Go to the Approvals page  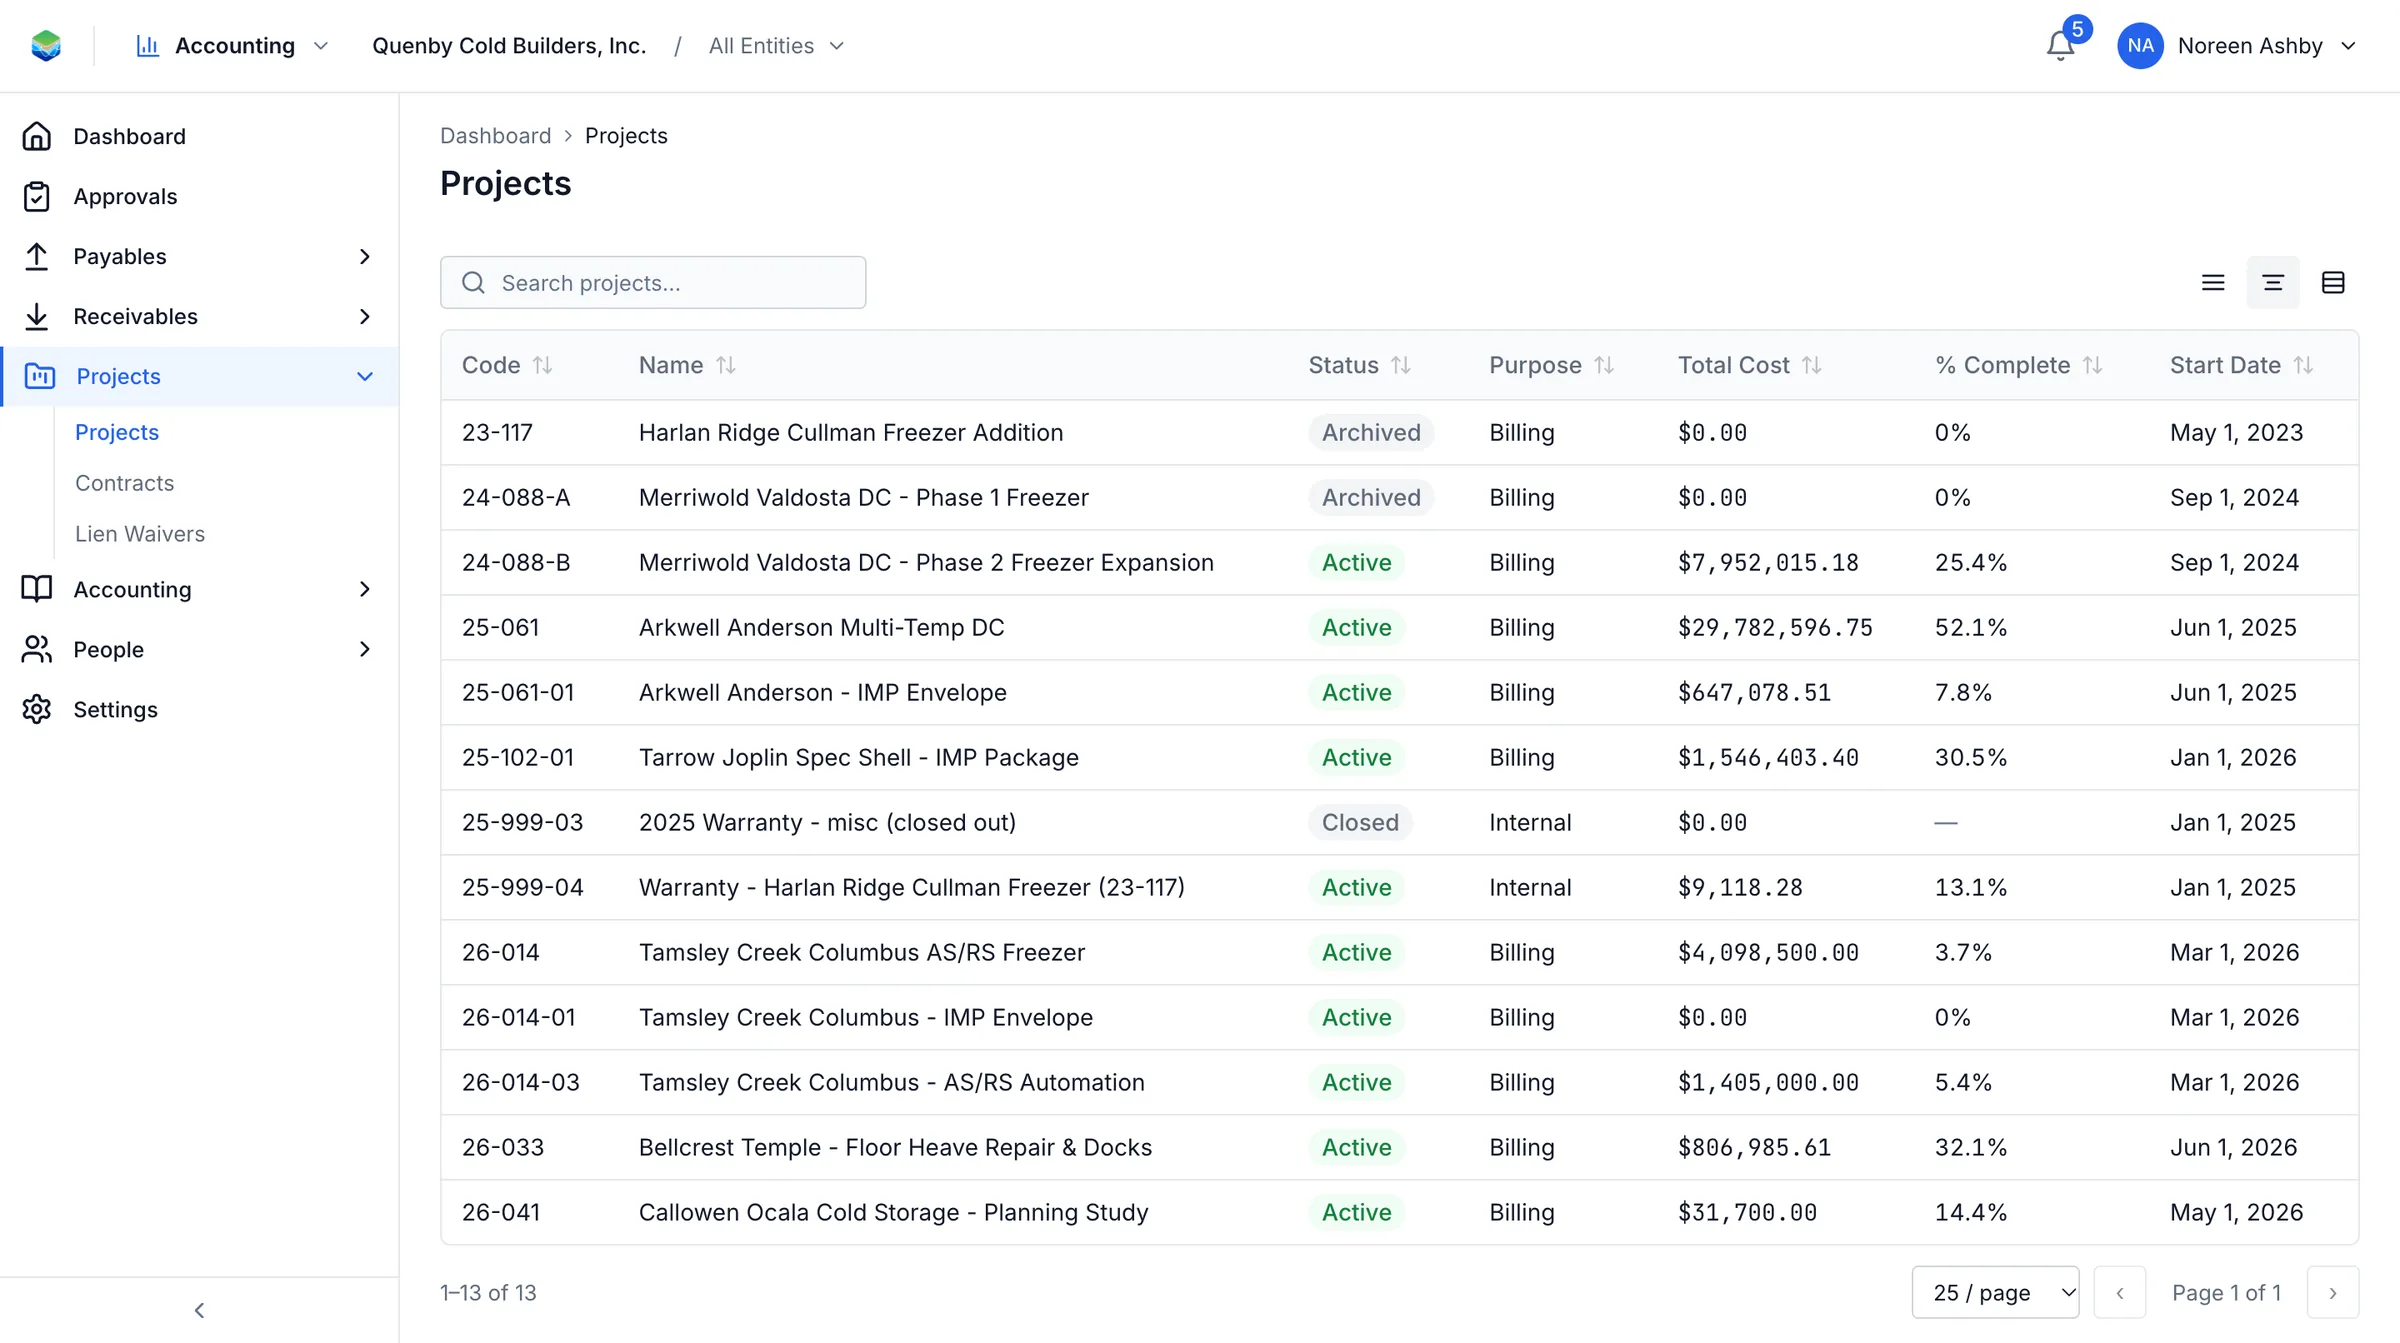125,196
